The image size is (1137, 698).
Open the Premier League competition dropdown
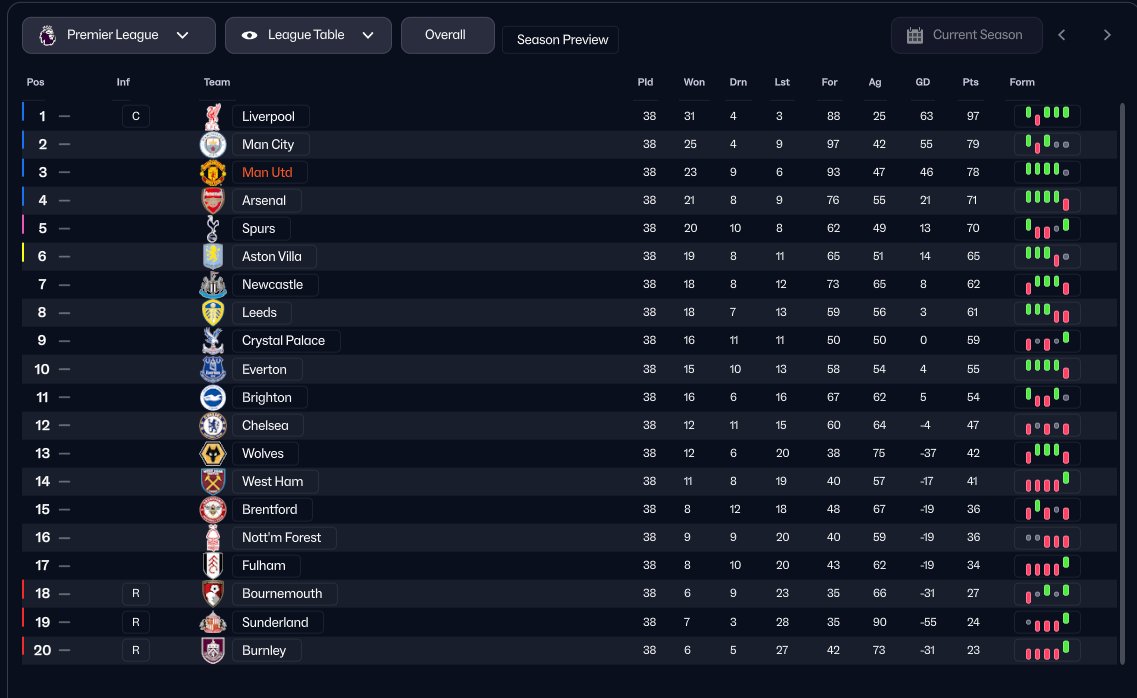point(119,35)
